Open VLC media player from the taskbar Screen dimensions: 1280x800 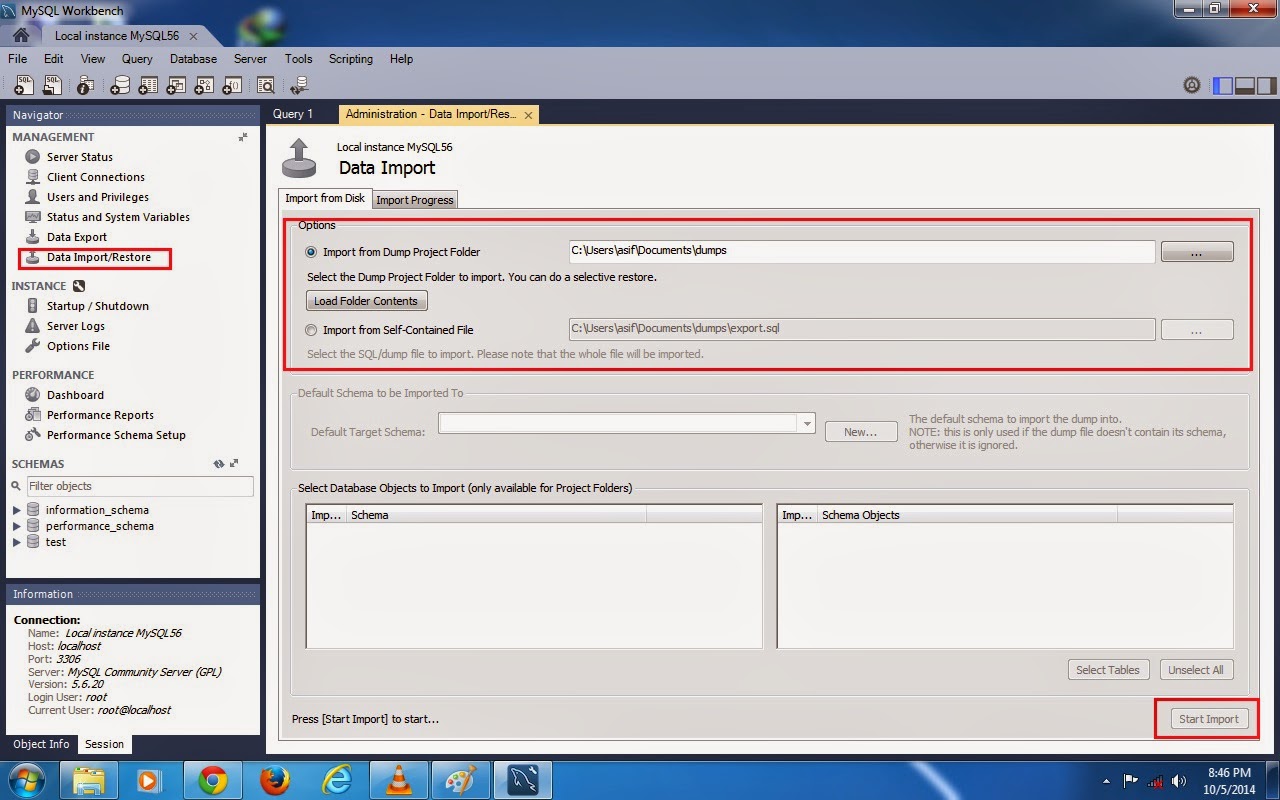pos(399,780)
